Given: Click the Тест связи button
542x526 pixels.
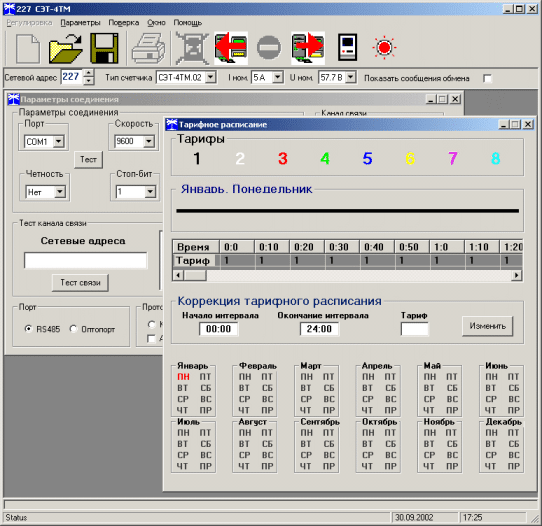Looking at the screenshot, I should pos(80,283).
